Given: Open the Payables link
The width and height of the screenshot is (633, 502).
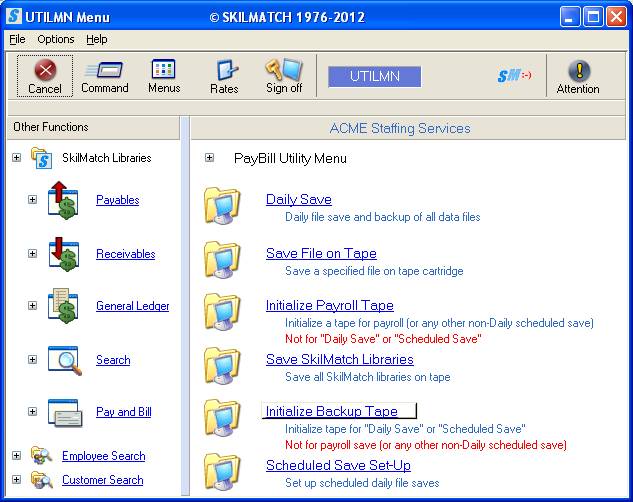Looking at the screenshot, I should pyautogui.click(x=117, y=200).
